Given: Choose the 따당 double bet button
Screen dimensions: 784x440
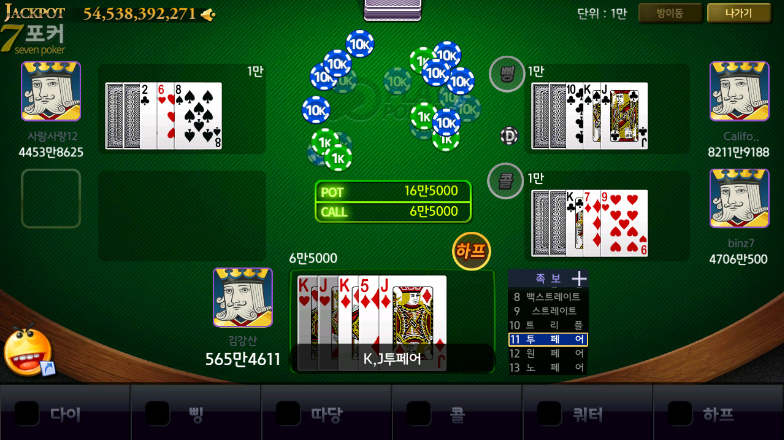Looking at the screenshot, I should pos(326,413).
